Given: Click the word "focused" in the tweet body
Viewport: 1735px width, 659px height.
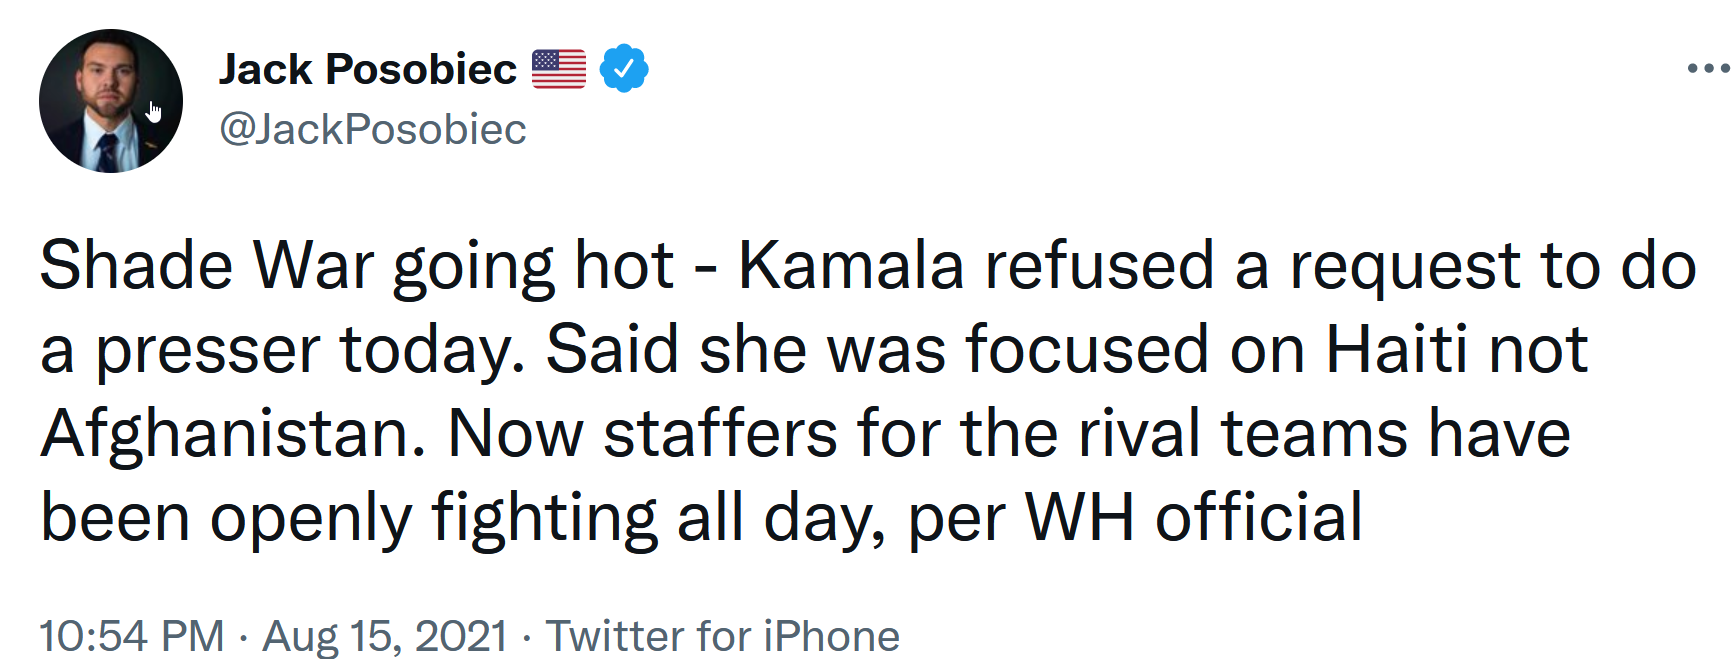Looking at the screenshot, I should [x=1087, y=350].
